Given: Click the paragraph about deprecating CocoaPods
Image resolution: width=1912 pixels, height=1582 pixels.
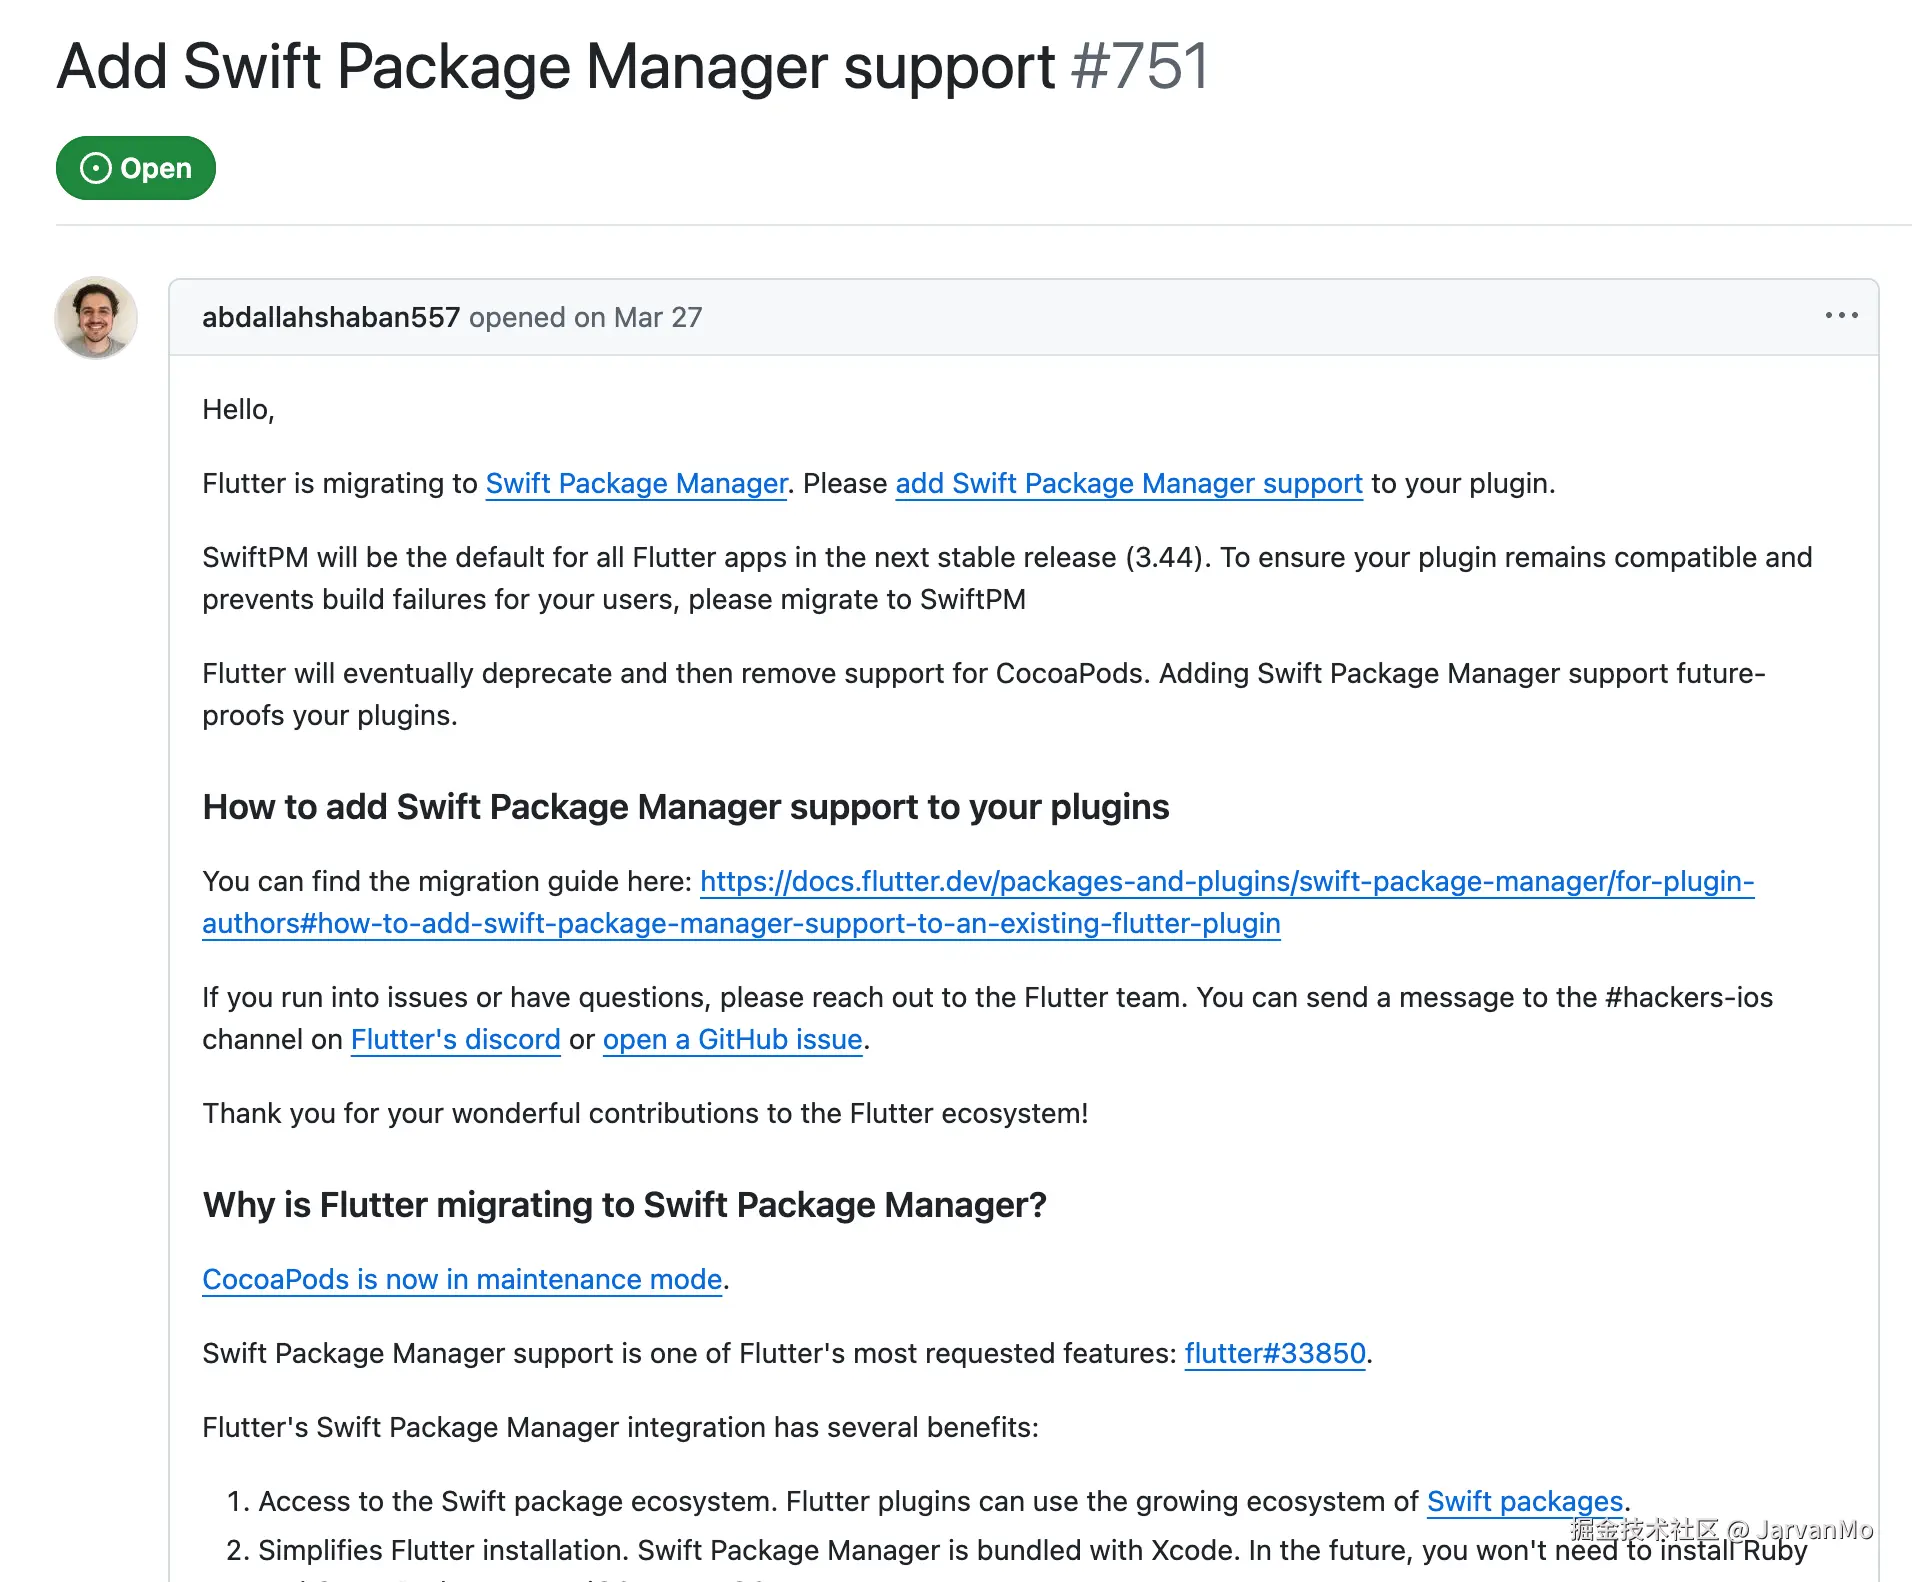Looking at the screenshot, I should click(984, 695).
